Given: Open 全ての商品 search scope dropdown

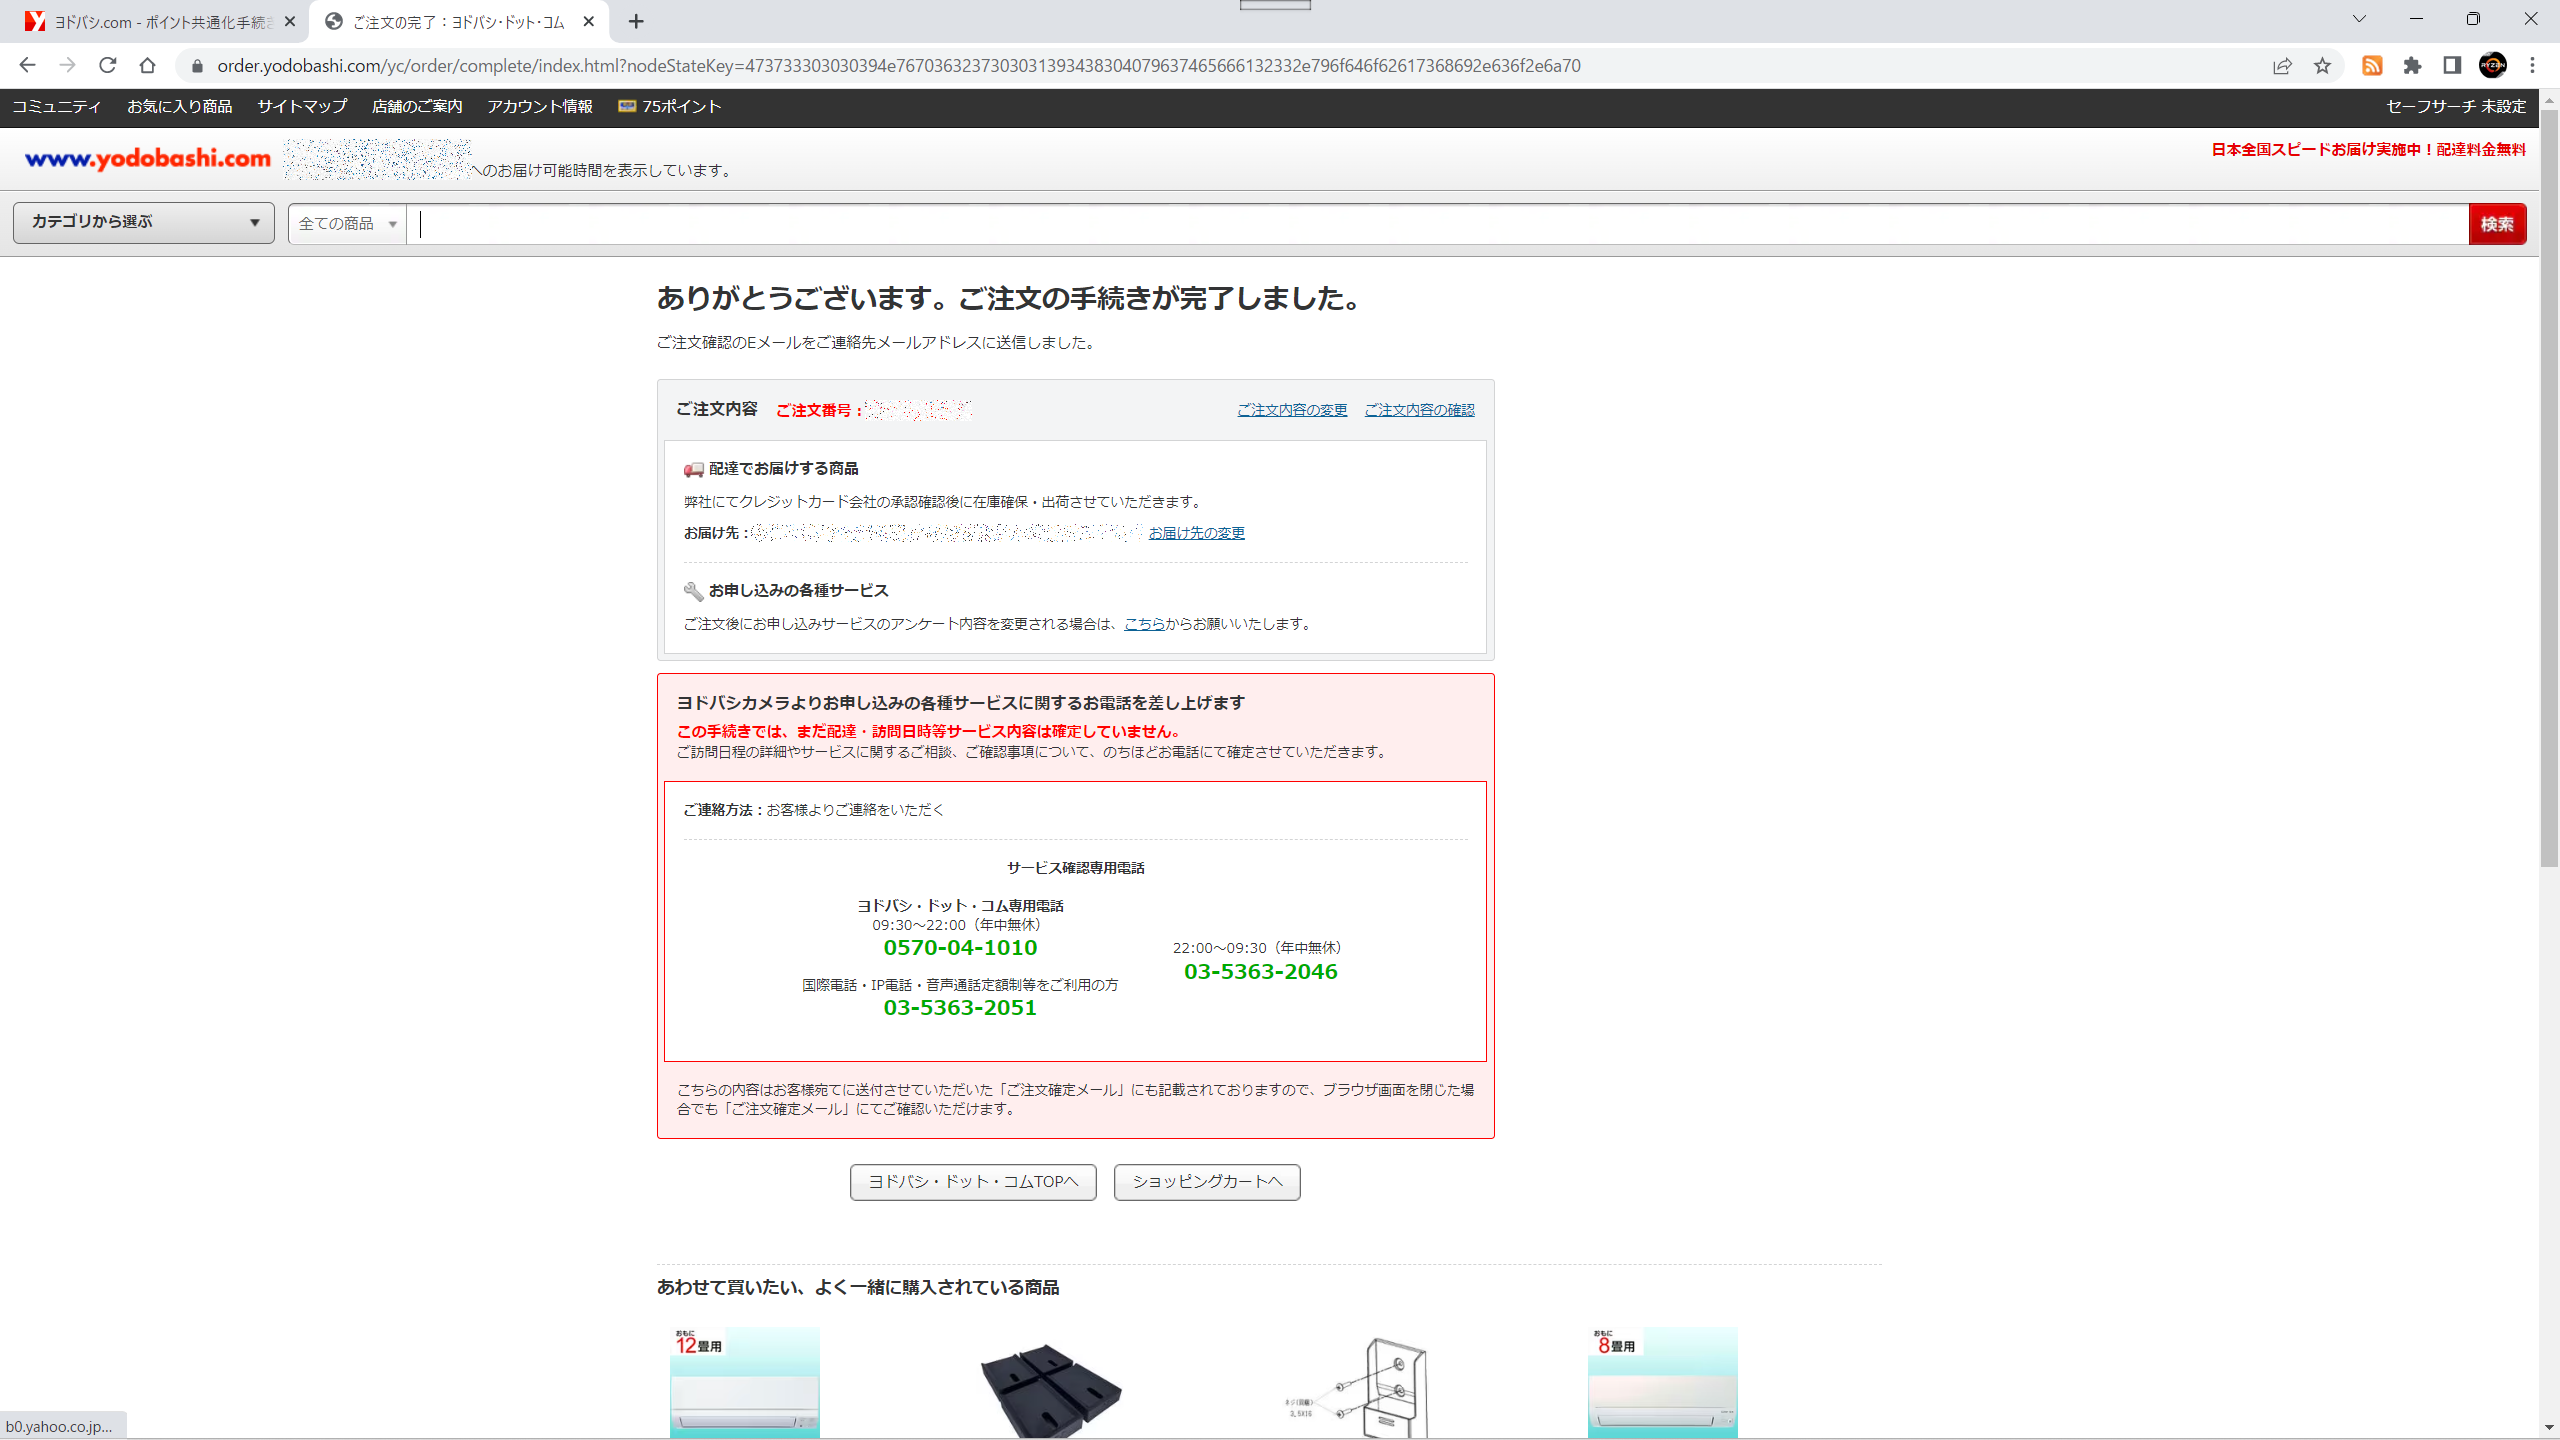Looking at the screenshot, I should click(347, 224).
